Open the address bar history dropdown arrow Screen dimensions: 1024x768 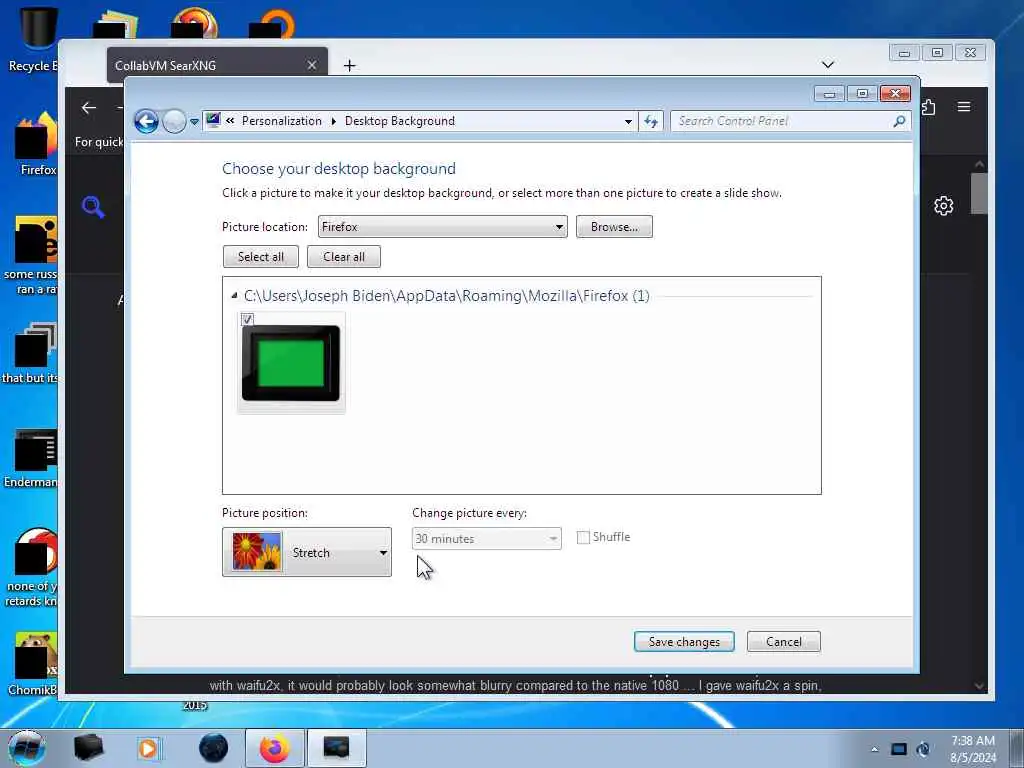pyautogui.click(x=628, y=121)
